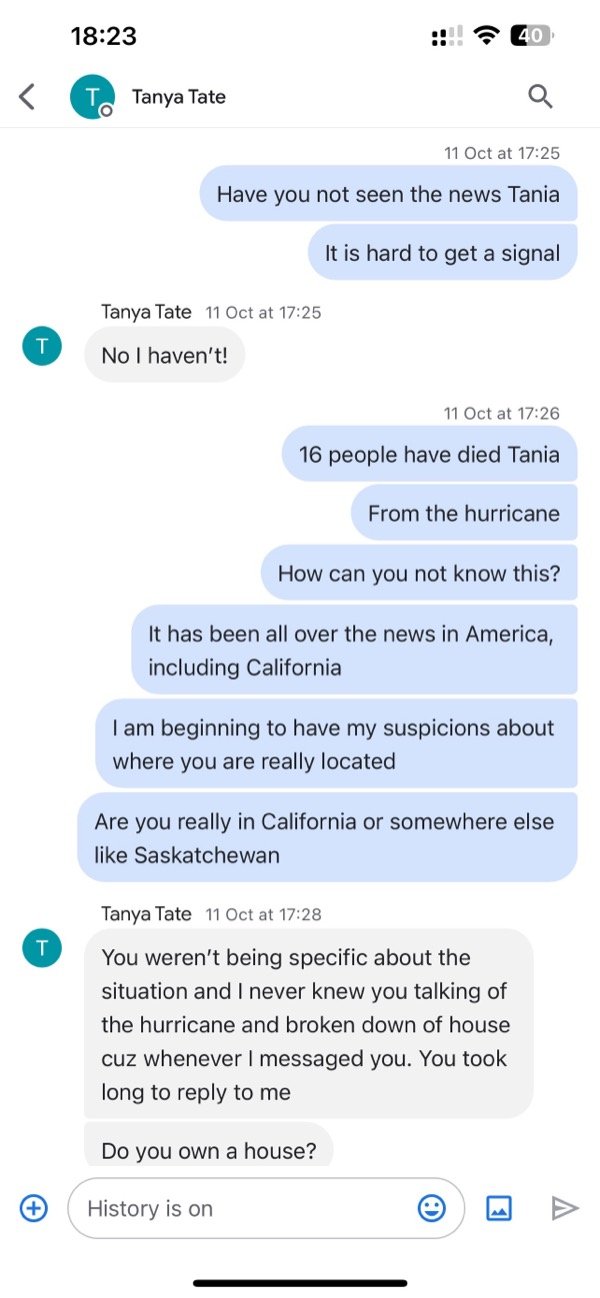Open the image picker icon
Image resolution: width=600 pixels, height=1298 pixels.
(x=499, y=1208)
